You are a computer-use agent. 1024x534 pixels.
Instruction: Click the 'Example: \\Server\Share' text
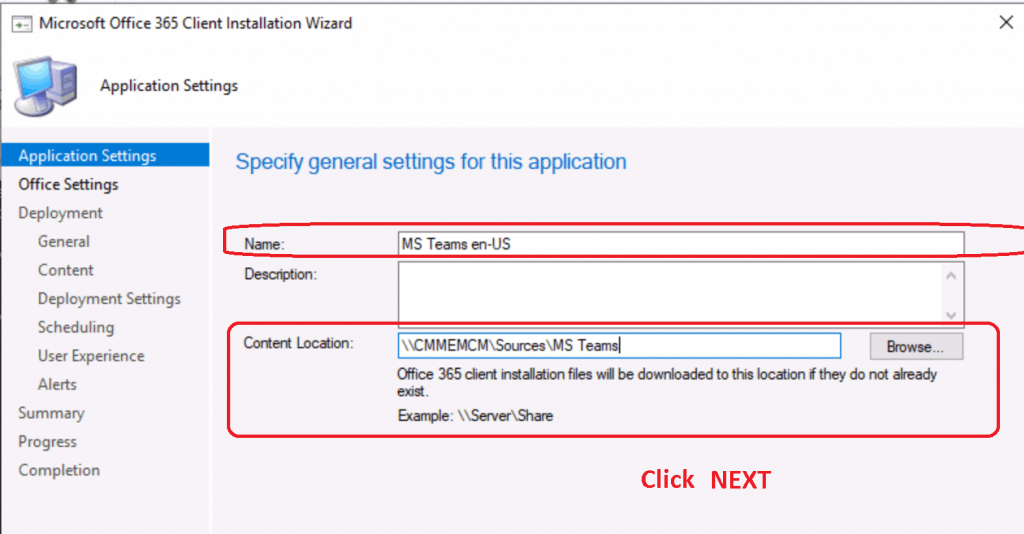tap(475, 416)
